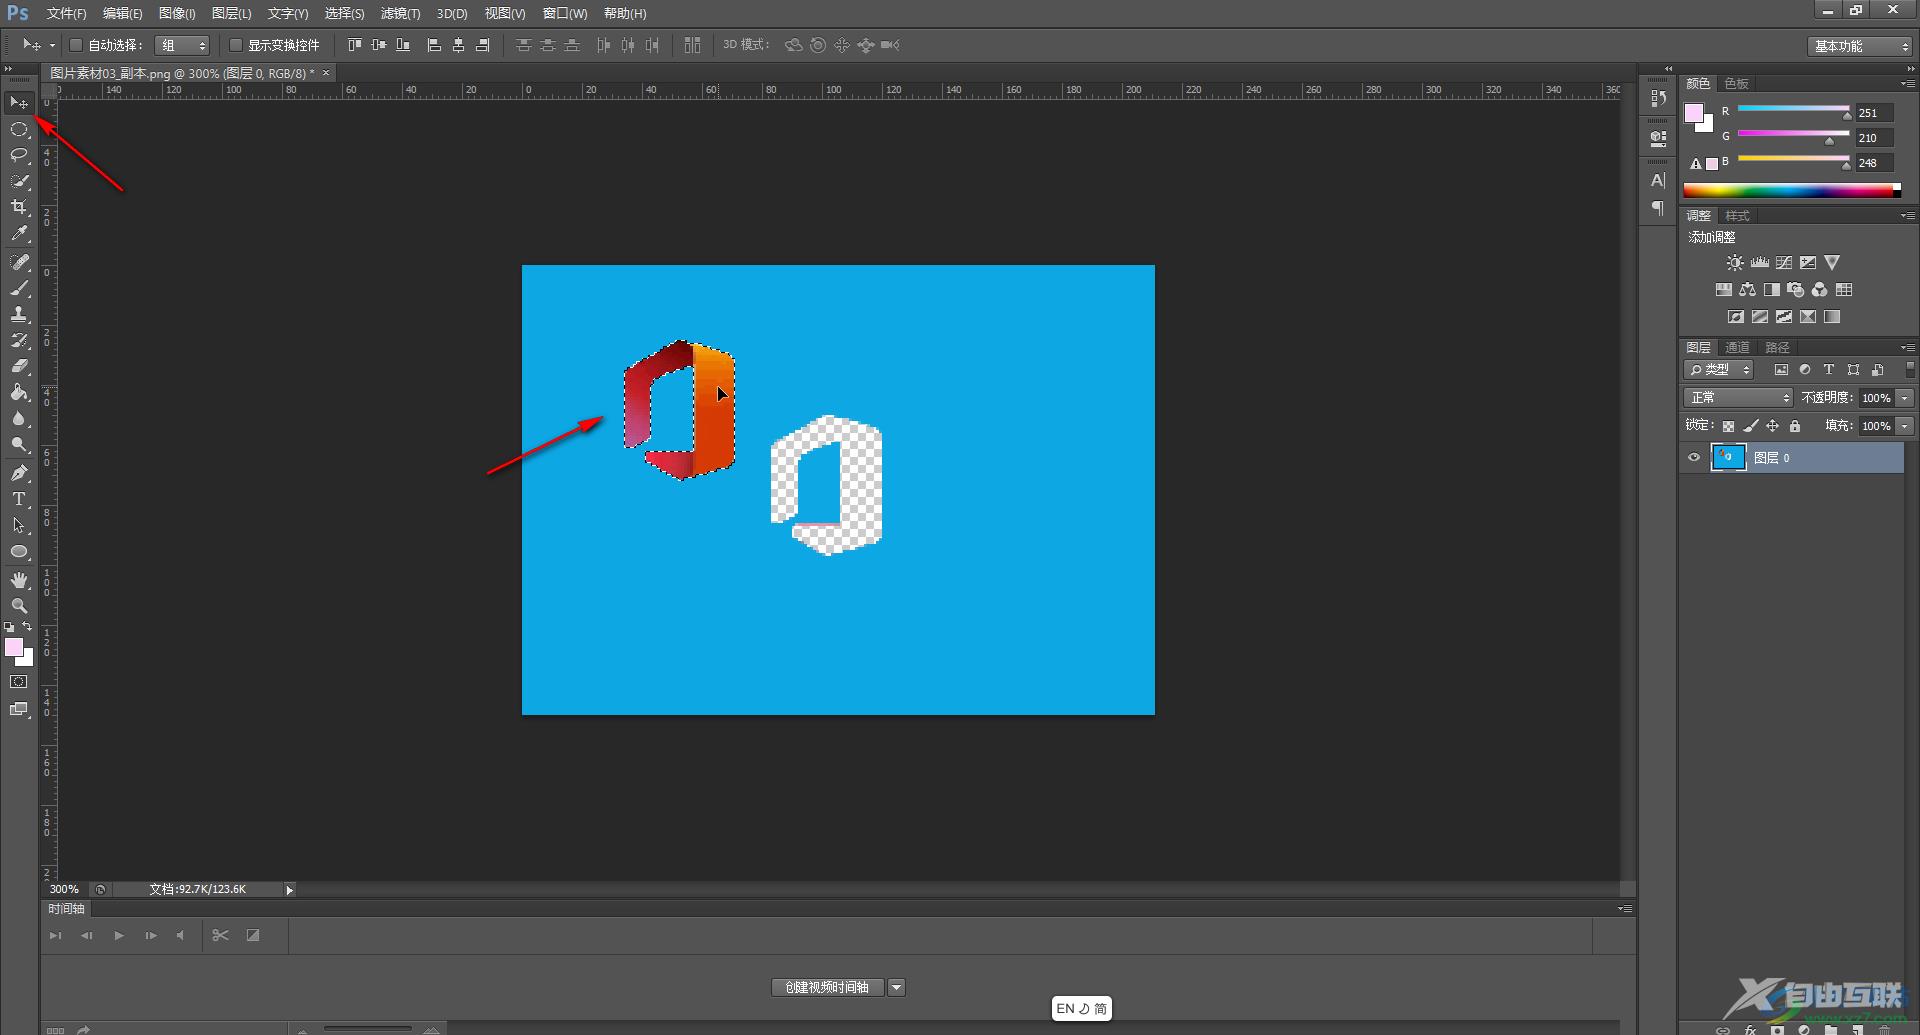This screenshot has width=1920, height=1035.
Task: Open the 类型 layer filter dropdown
Action: click(1720, 370)
